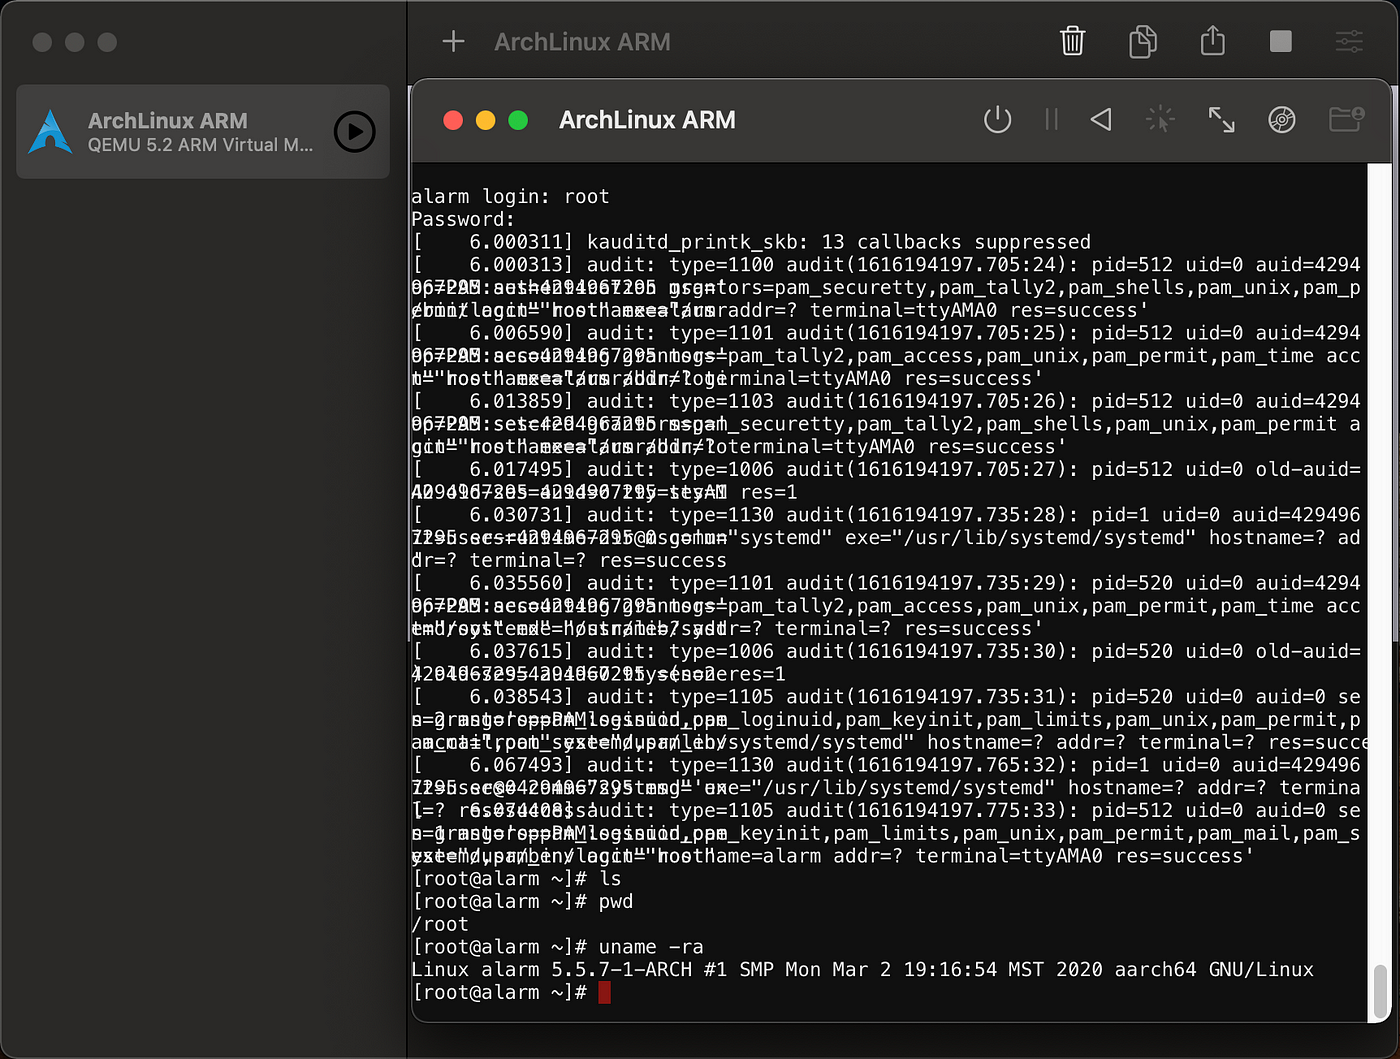The height and width of the screenshot is (1059, 1400).
Task: Toggle capture mouse cursor icon
Action: (1160, 120)
